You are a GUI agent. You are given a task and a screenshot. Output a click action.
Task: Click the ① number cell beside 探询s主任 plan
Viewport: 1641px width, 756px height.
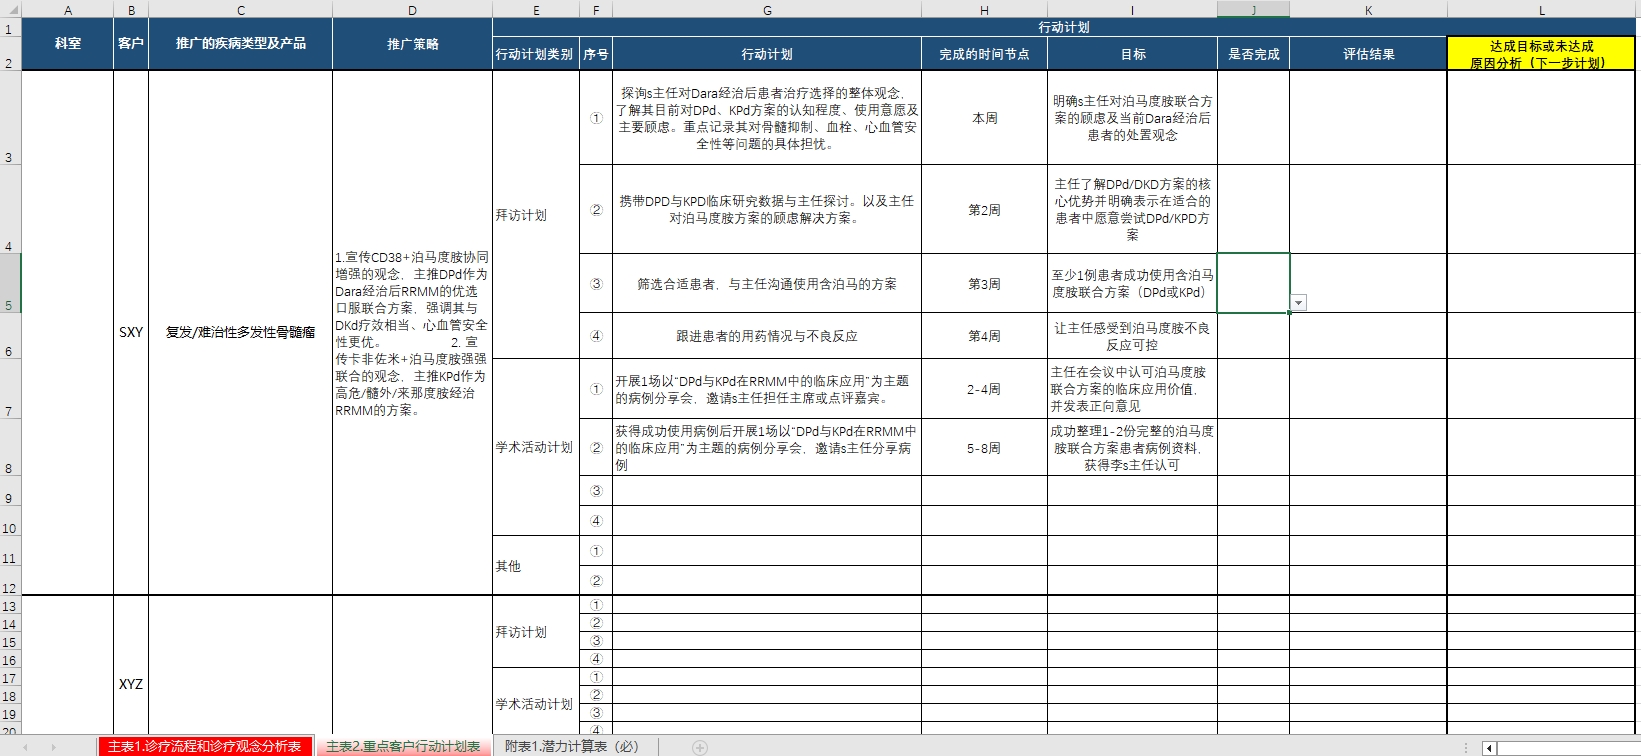pyautogui.click(x=596, y=118)
